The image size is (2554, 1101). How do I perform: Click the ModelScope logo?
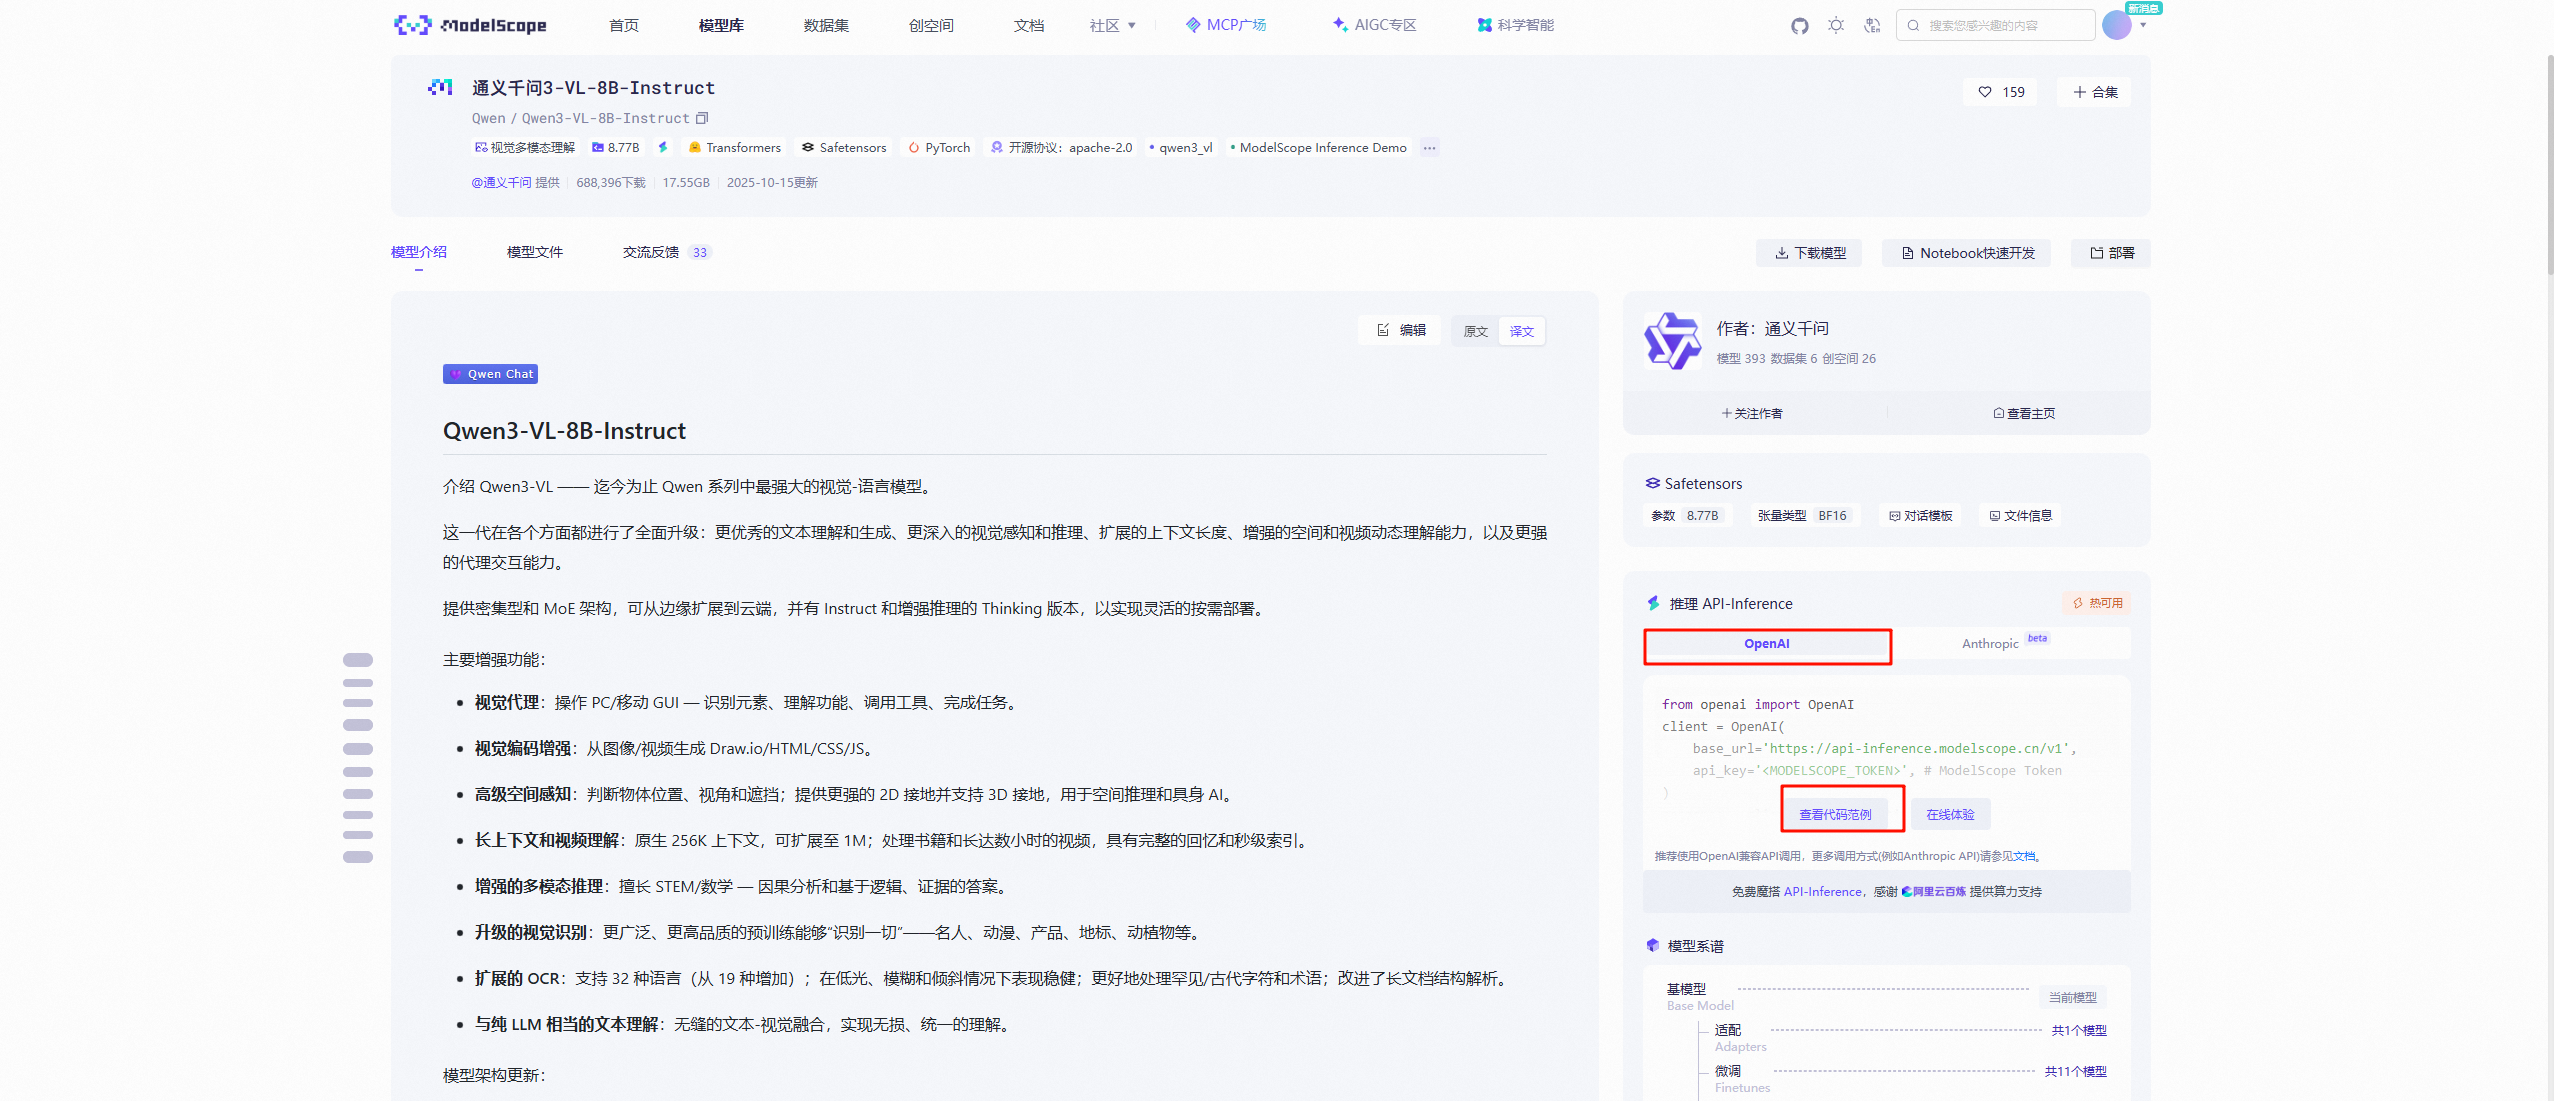(470, 25)
